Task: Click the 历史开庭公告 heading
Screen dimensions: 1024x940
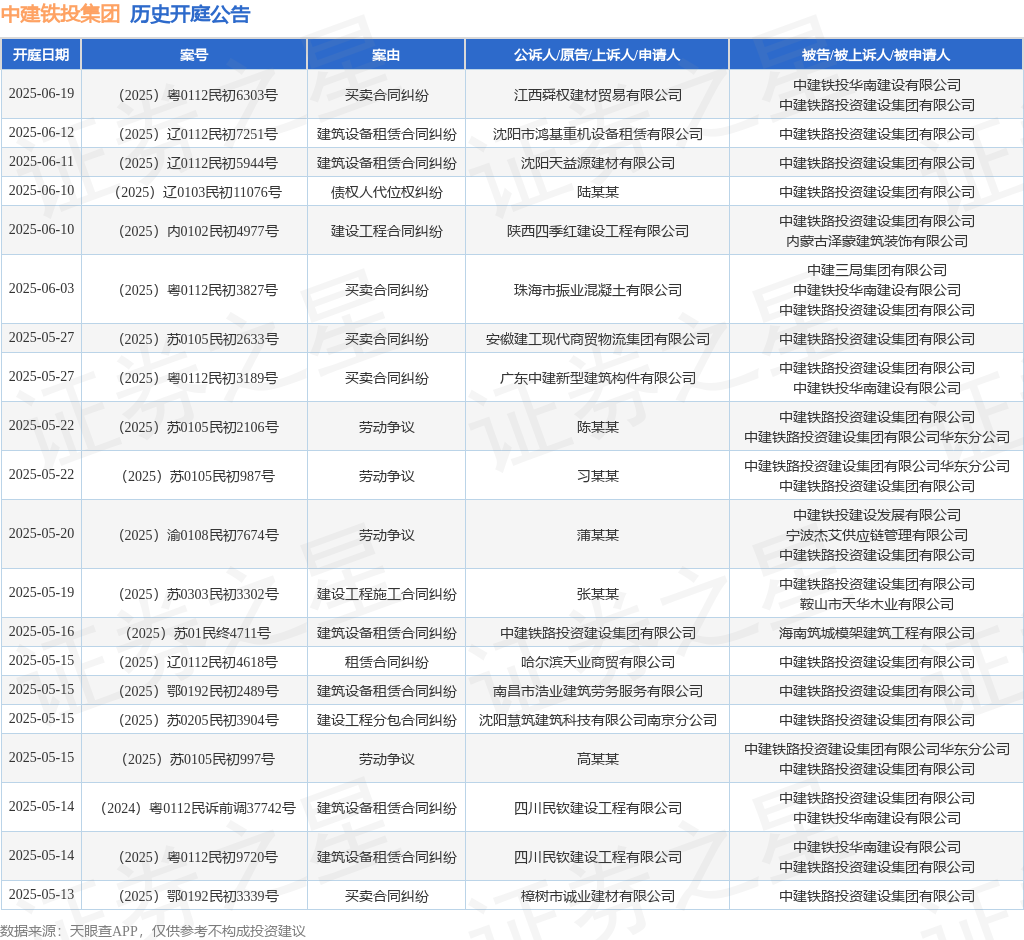Action: pyautogui.click(x=190, y=14)
